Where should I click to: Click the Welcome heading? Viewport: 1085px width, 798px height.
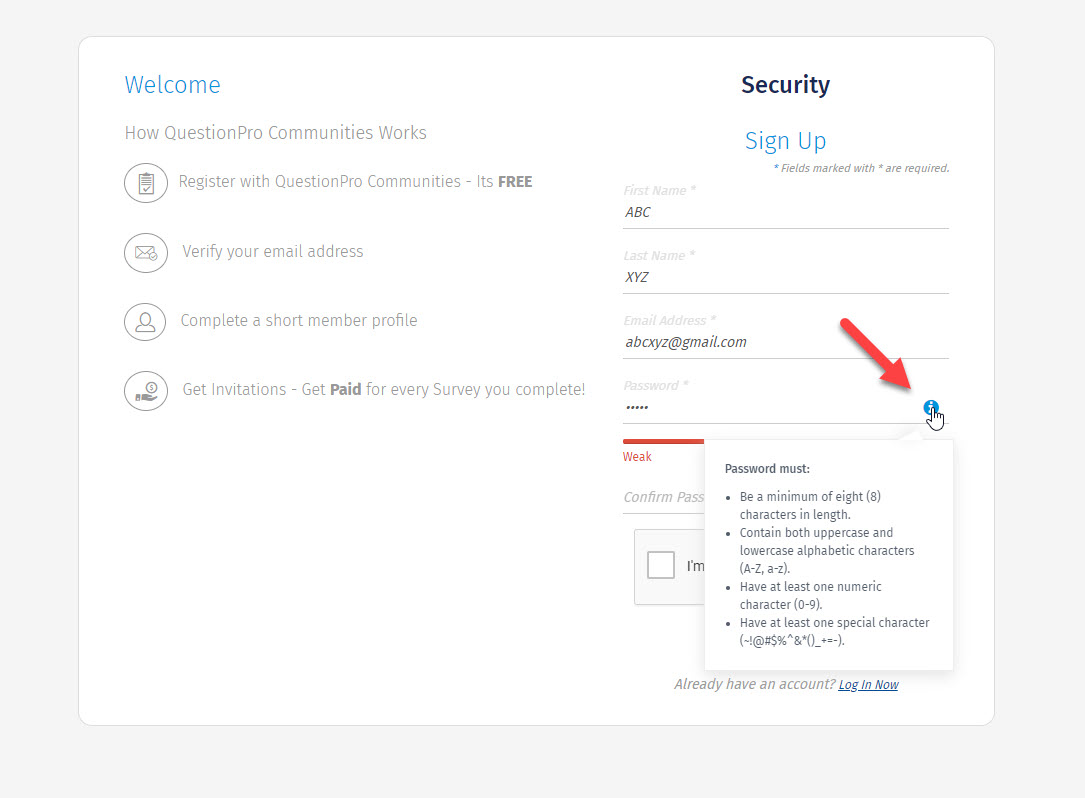[x=172, y=85]
